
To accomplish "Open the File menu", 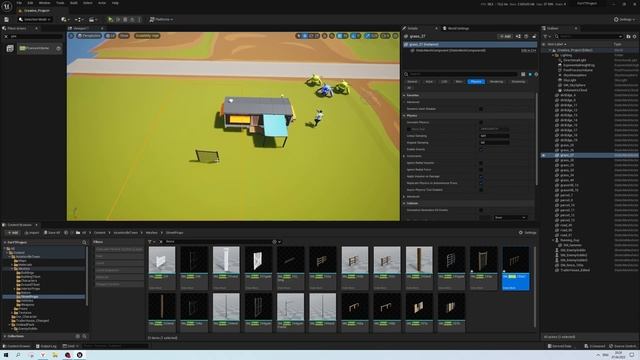I will 19,3.
